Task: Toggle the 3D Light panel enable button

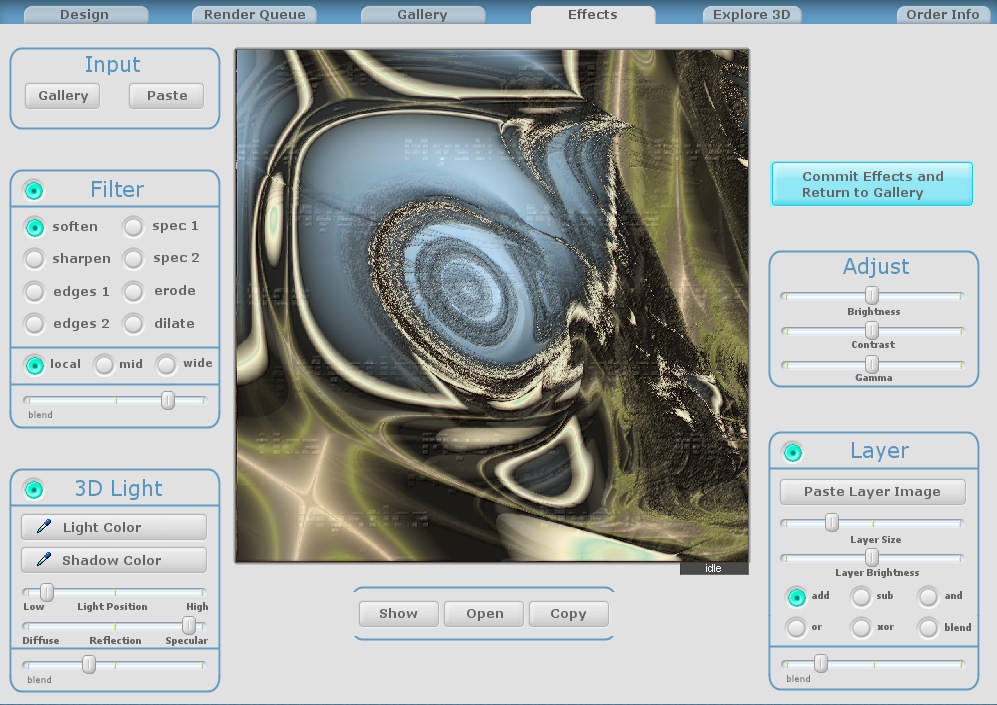Action: point(34,488)
